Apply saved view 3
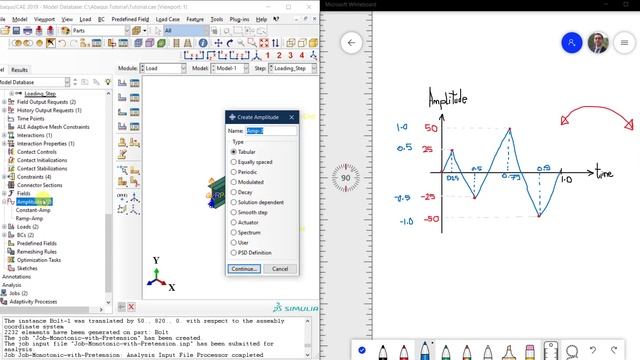Image resolution: width=640 pixels, height=360 pixels. coord(291,55)
